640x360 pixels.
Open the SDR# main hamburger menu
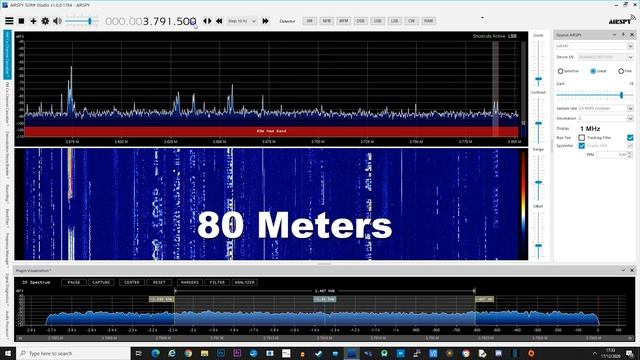(9, 21)
